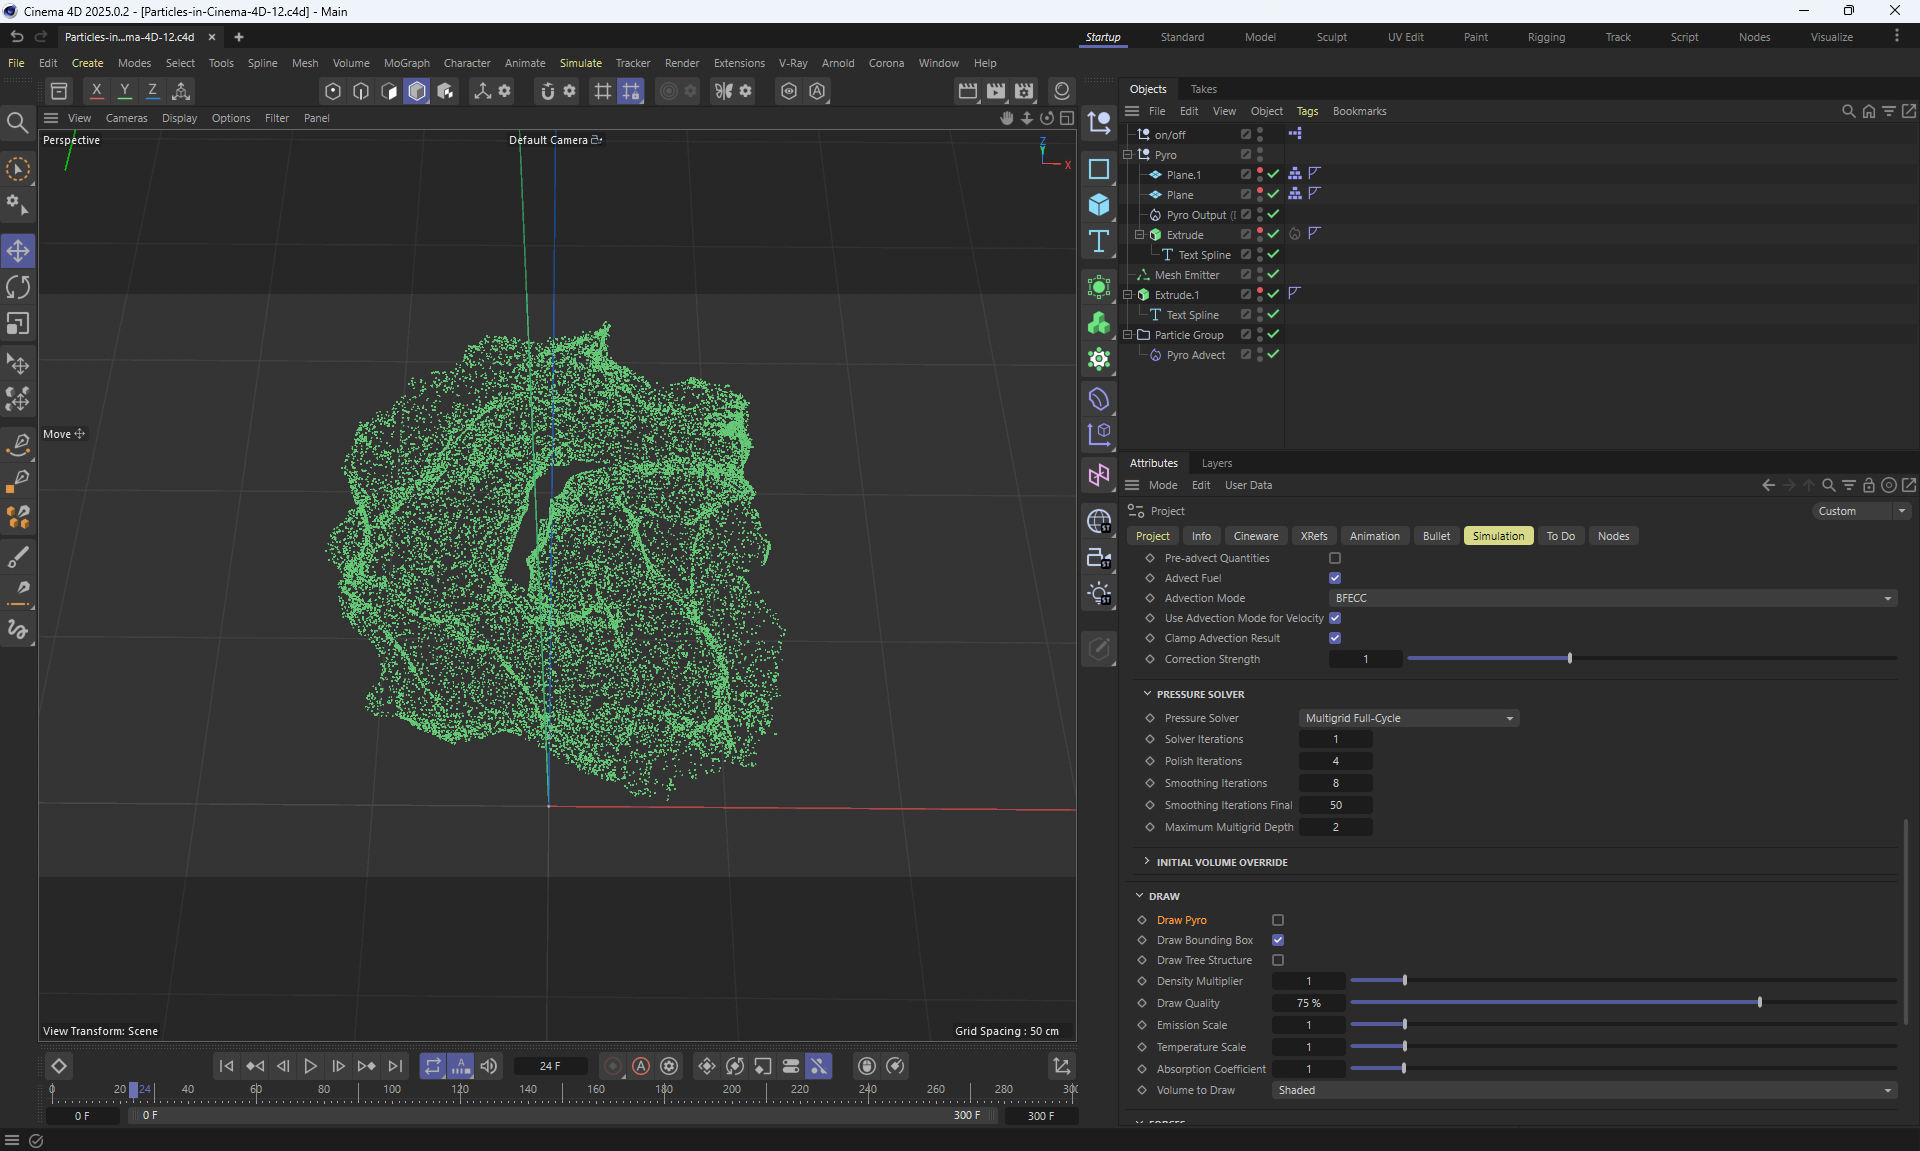Click the Cube primitive icon
The width and height of the screenshot is (1920, 1151).
tap(1099, 205)
